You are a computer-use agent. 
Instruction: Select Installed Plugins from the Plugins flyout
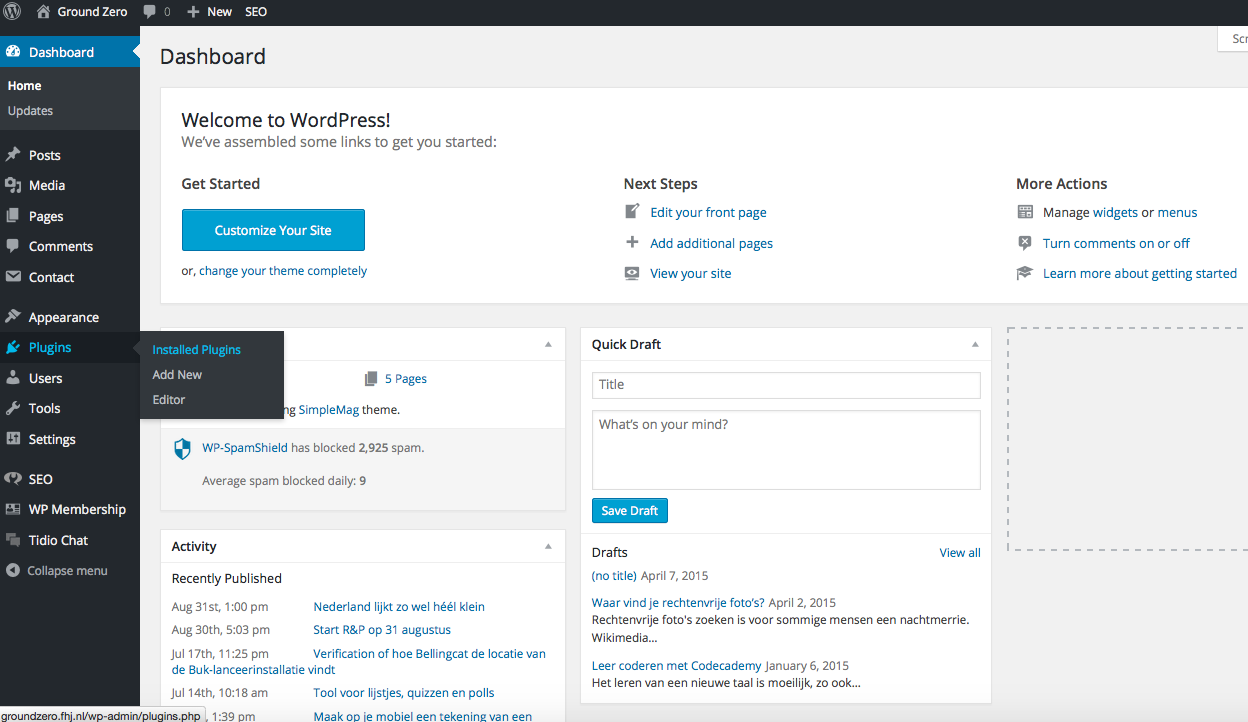click(197, 350)
